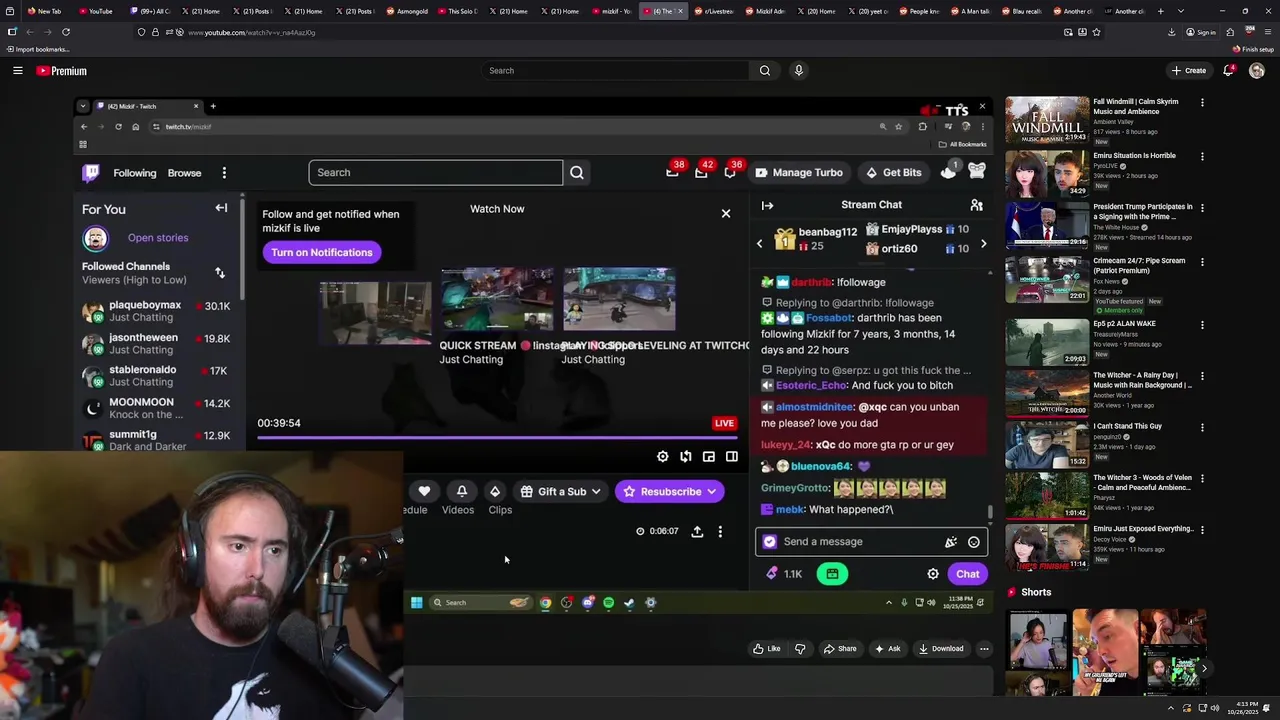
Task: Open Twitch whispers with 36 badge
Action: (x=731, y=172)
